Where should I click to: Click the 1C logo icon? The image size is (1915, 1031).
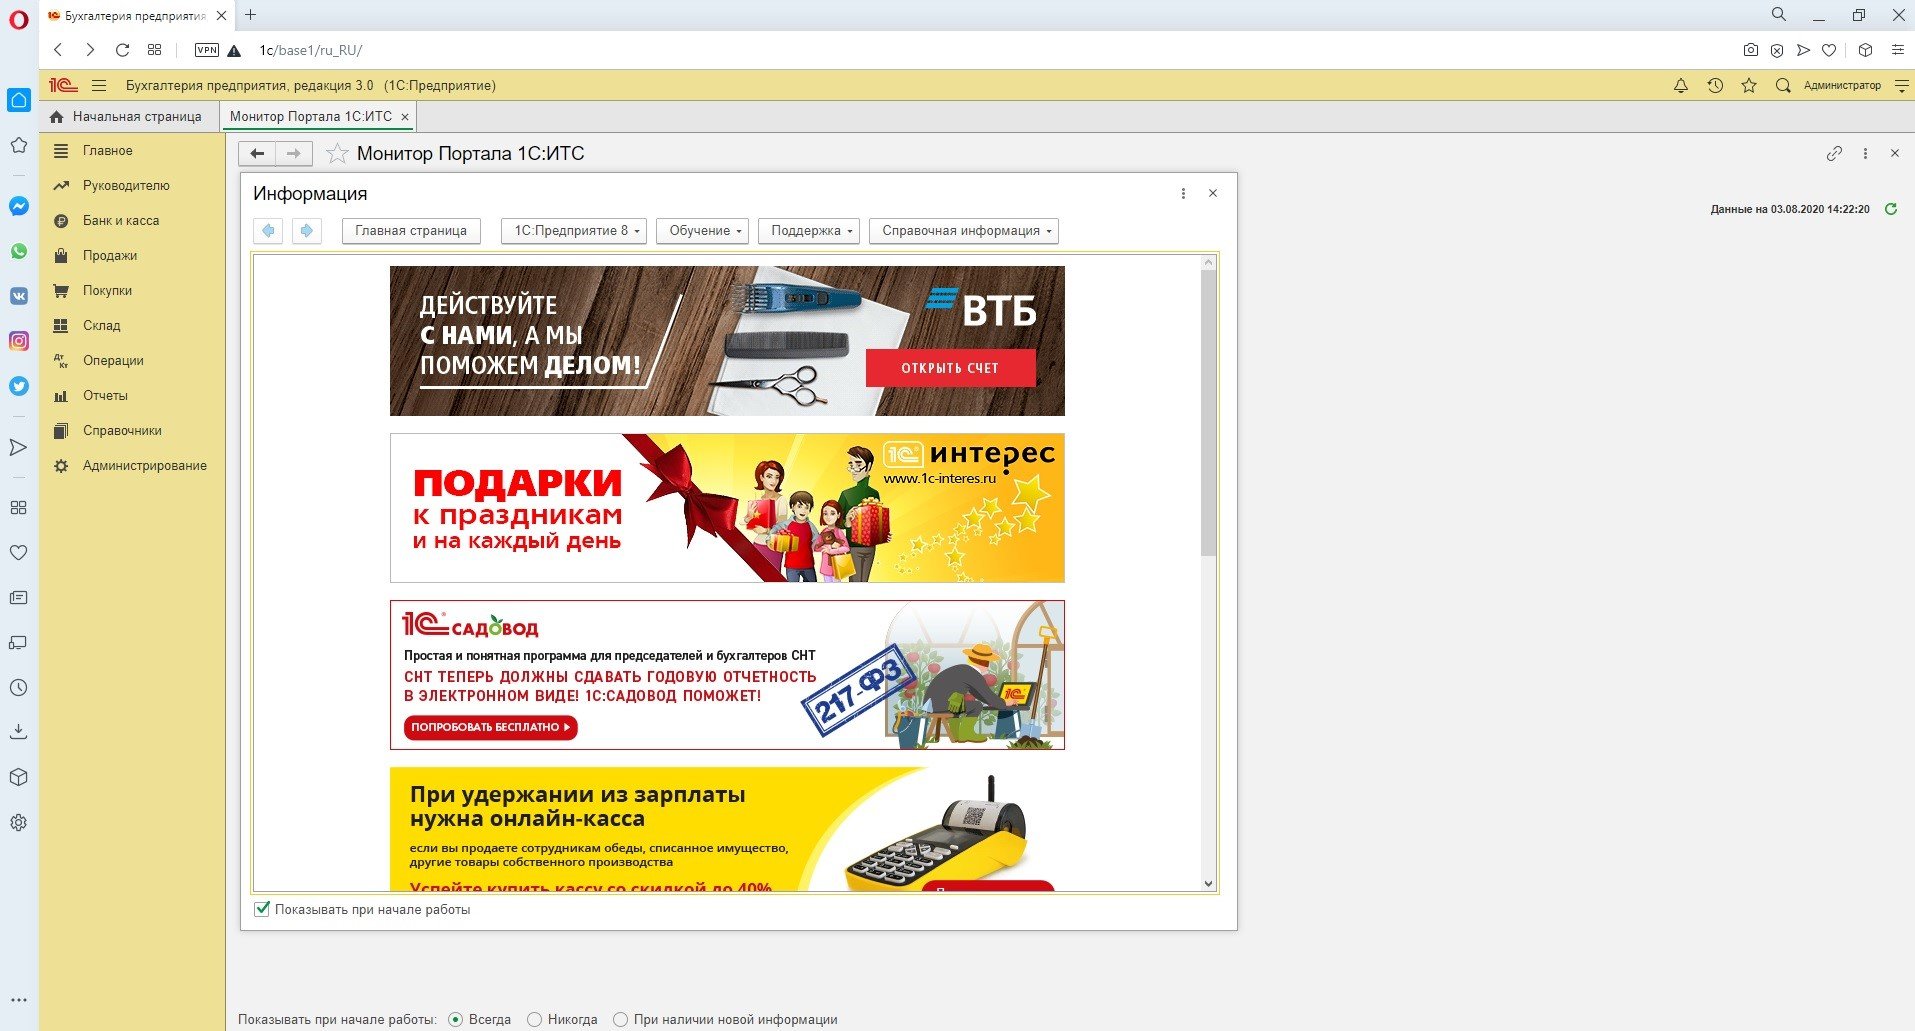click(63, 86)
